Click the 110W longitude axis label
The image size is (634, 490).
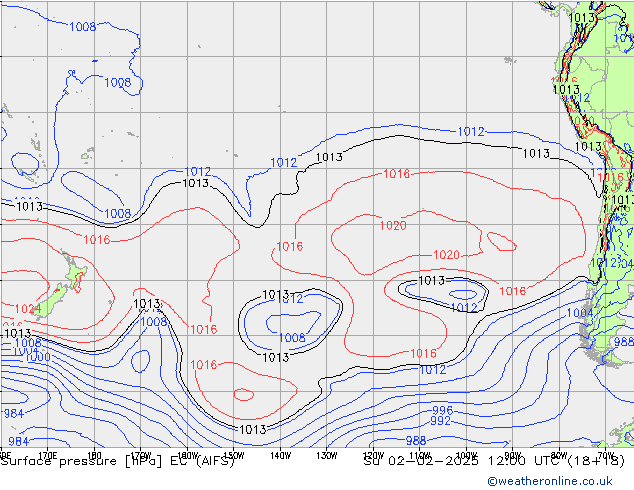(x=420, y=456)
